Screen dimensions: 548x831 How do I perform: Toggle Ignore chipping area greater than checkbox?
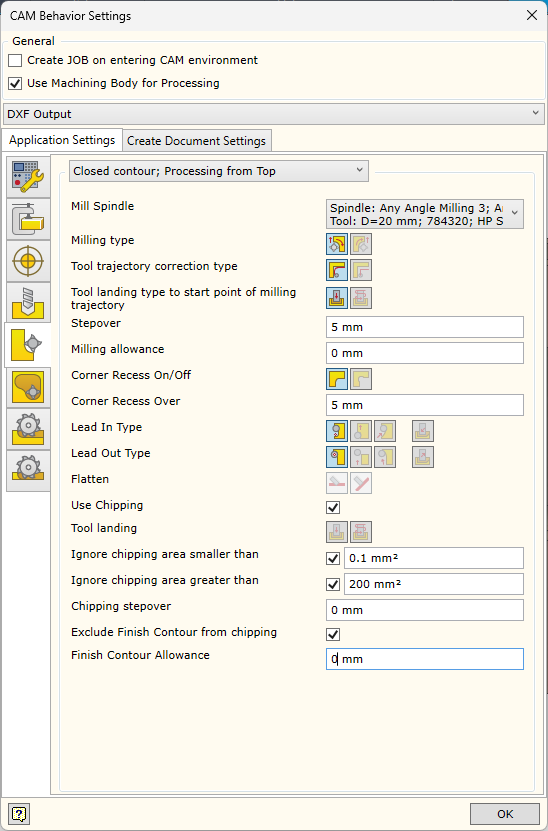coord(333,585)
